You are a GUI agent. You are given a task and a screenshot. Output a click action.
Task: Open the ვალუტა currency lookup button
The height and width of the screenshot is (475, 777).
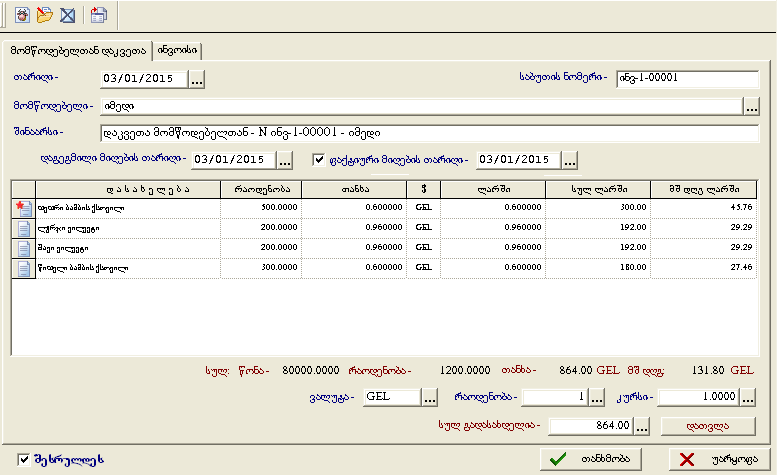pos(430,397)
